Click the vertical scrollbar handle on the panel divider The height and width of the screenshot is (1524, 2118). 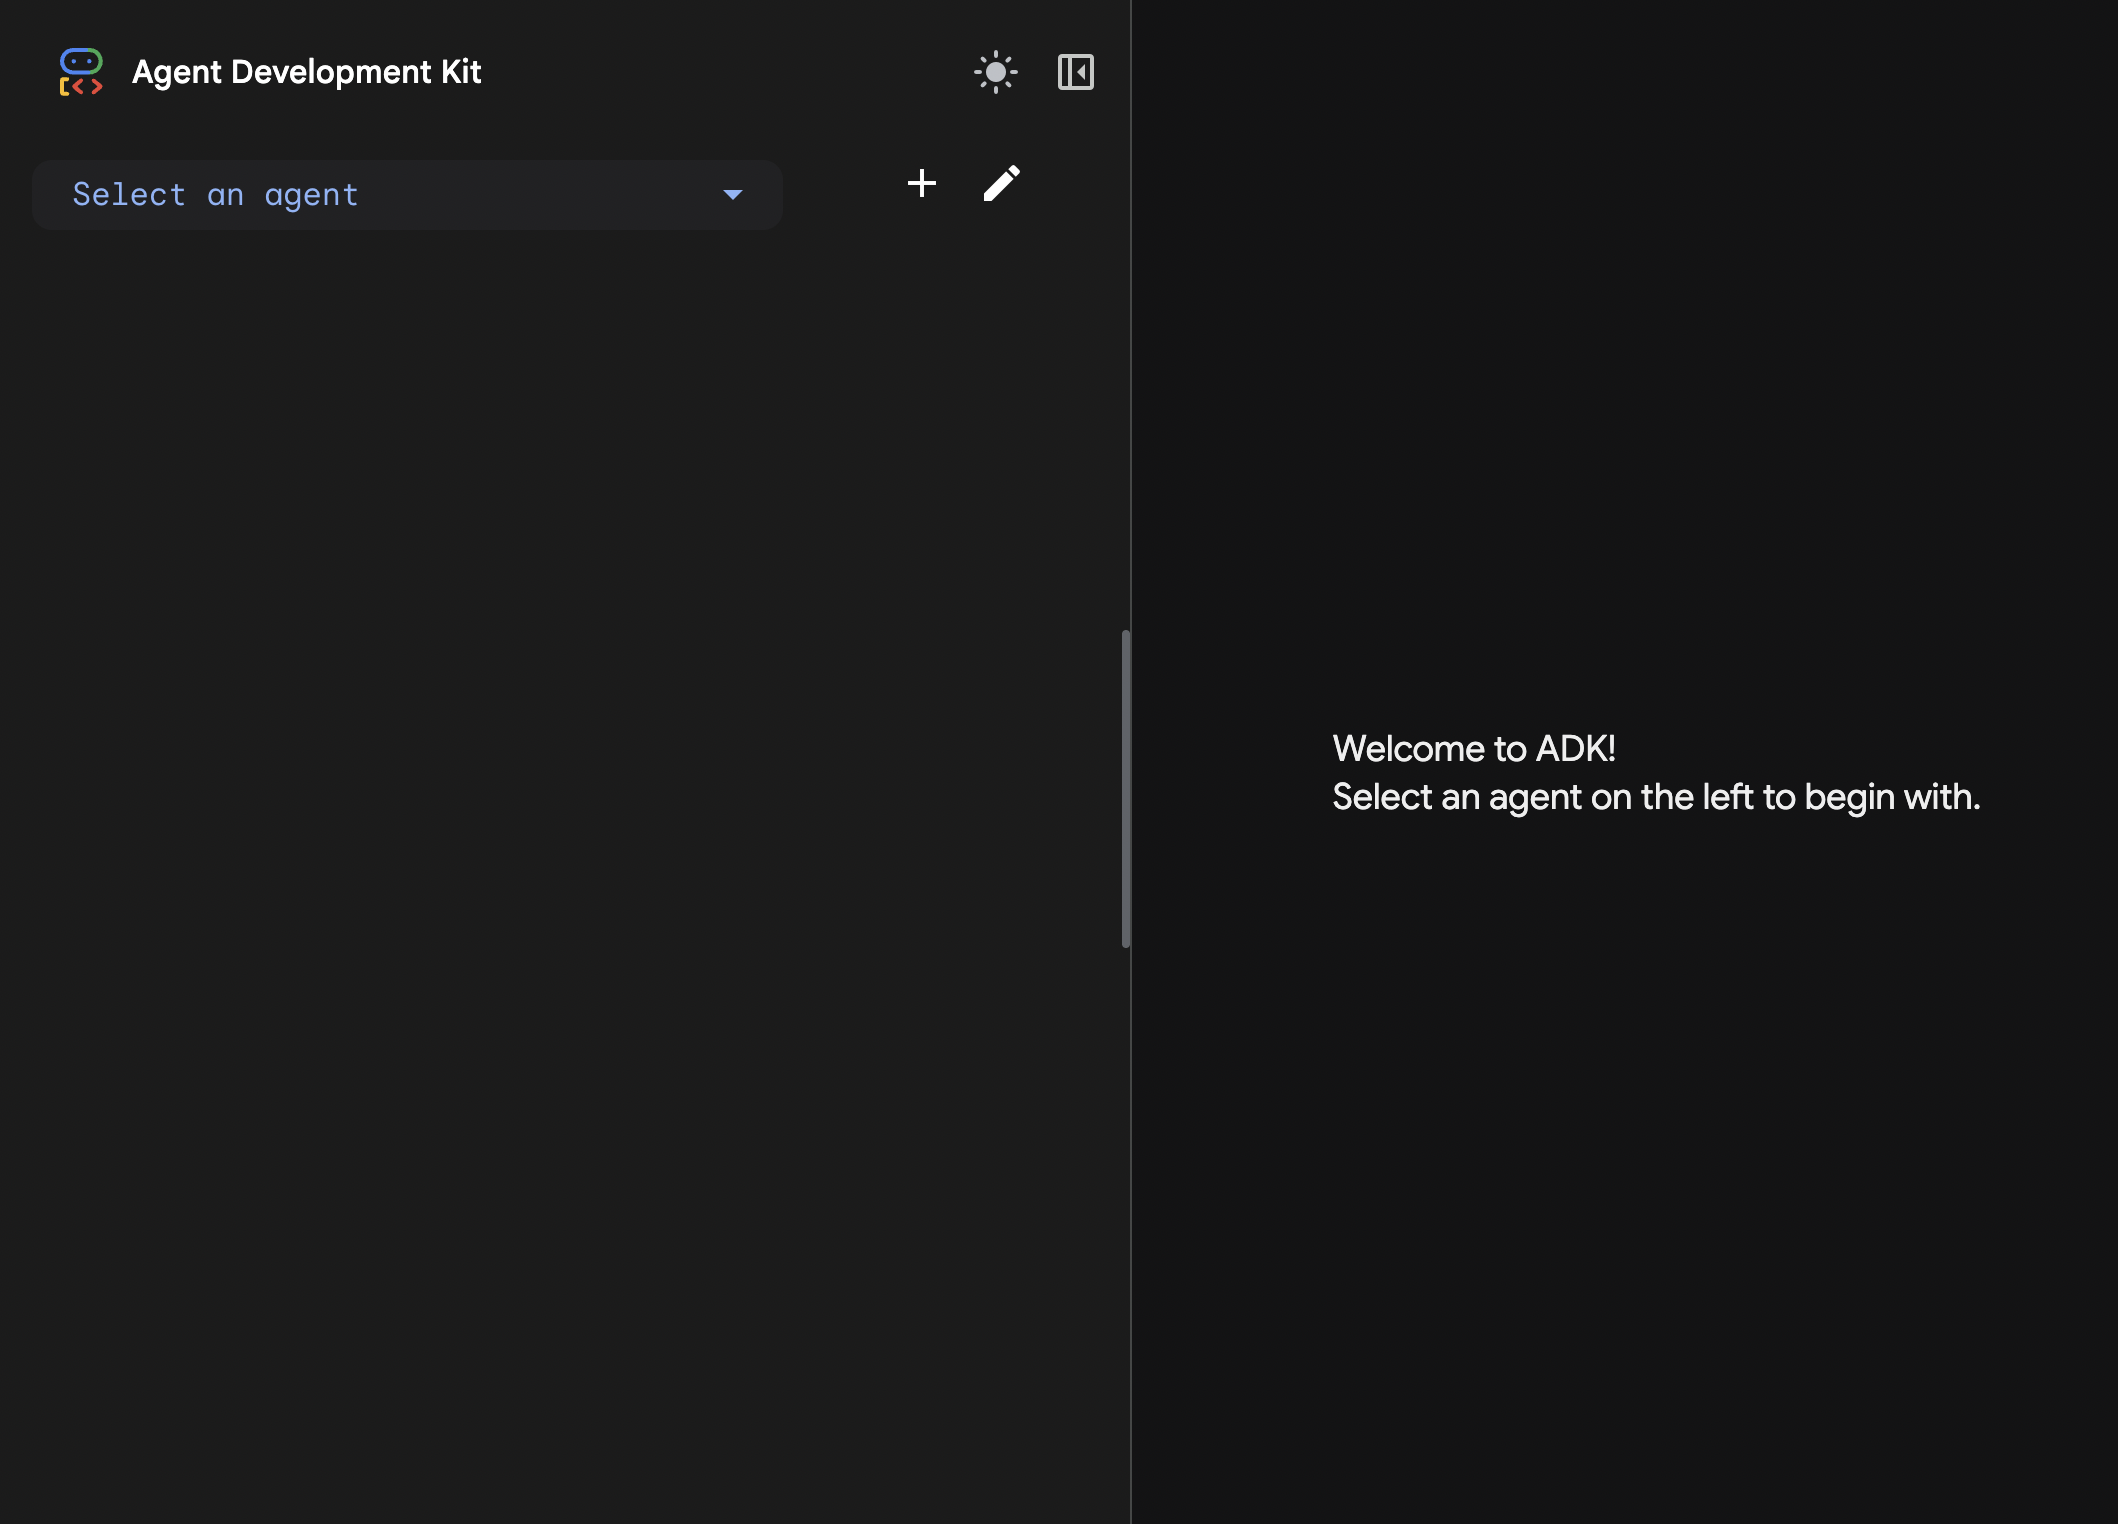[x=1126, y=788]
